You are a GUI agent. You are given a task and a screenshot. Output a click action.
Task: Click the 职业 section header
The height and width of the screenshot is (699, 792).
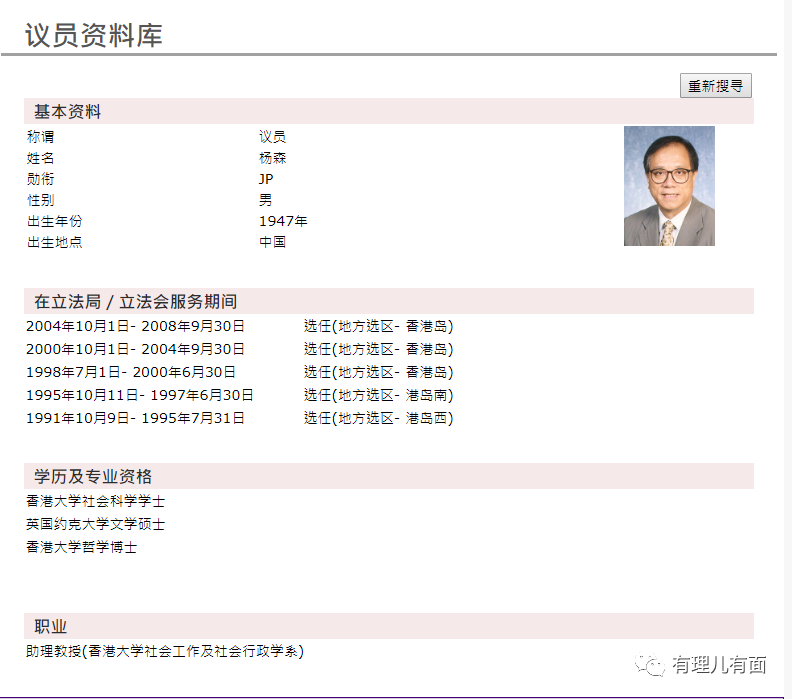[51, 626]
